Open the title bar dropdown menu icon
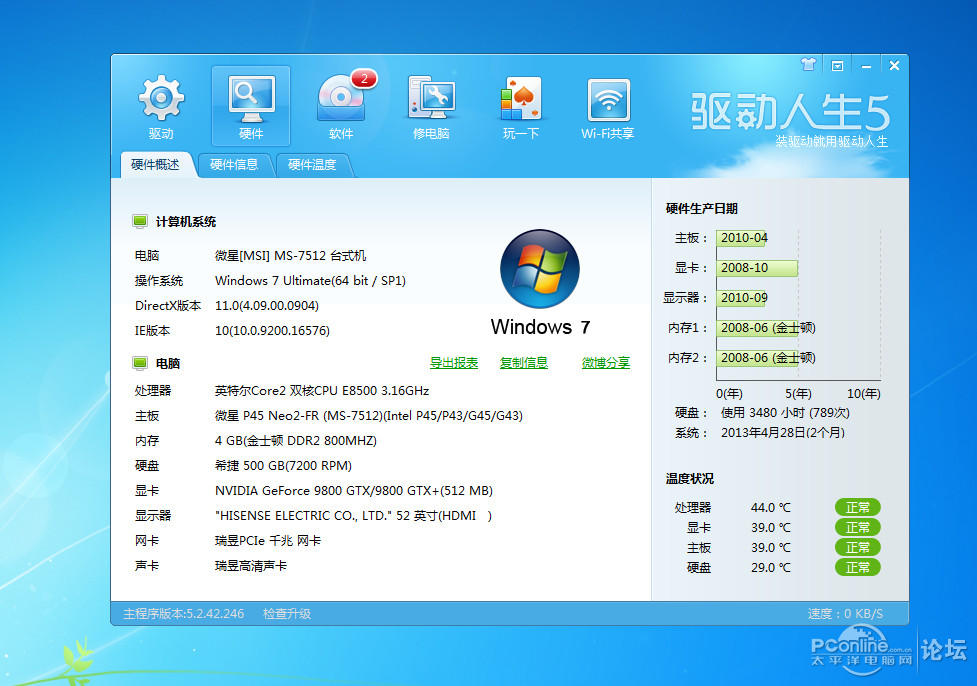Viewport: 977px width, 686px height. (837, 65)
